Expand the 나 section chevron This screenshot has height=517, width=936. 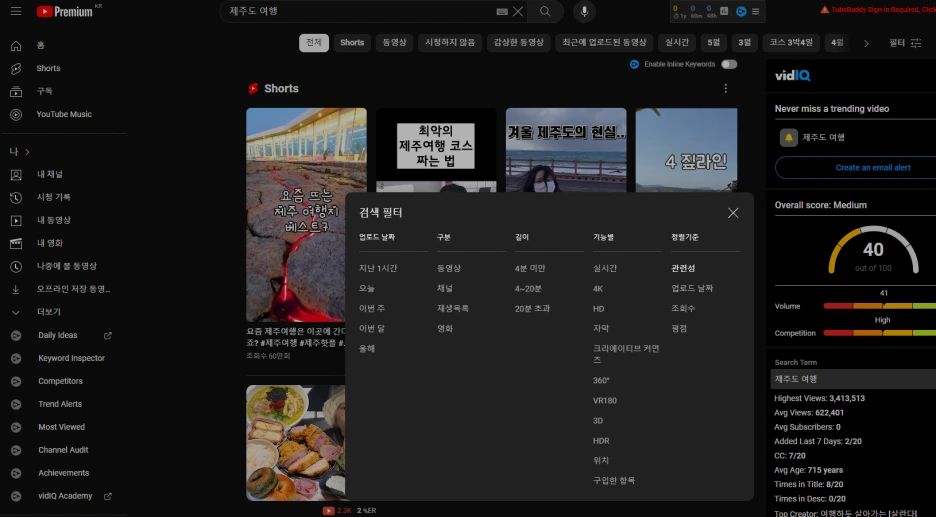pos(27,152)
